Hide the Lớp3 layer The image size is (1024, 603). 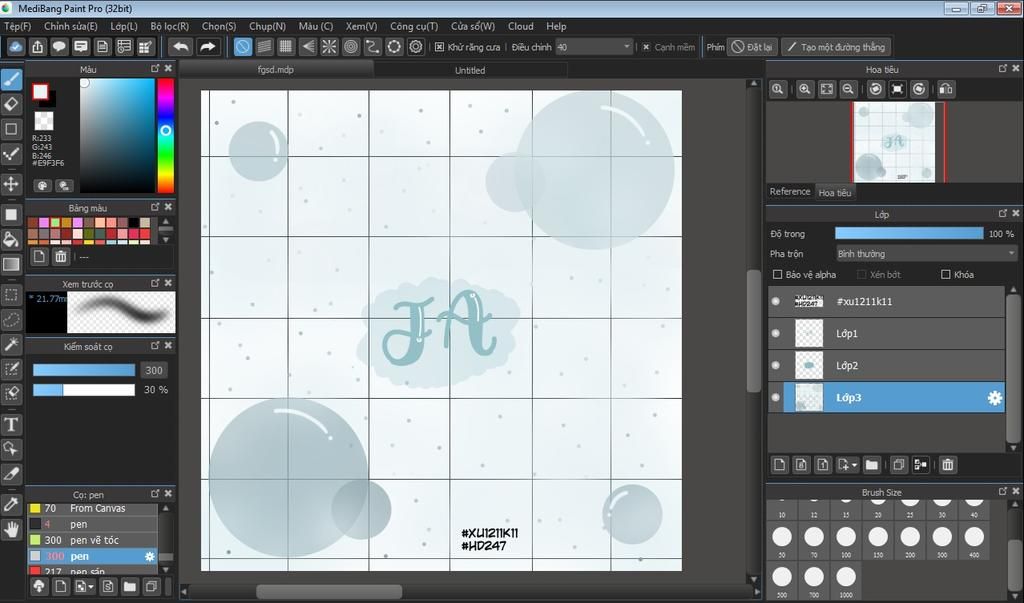click(x=776, y=397)
